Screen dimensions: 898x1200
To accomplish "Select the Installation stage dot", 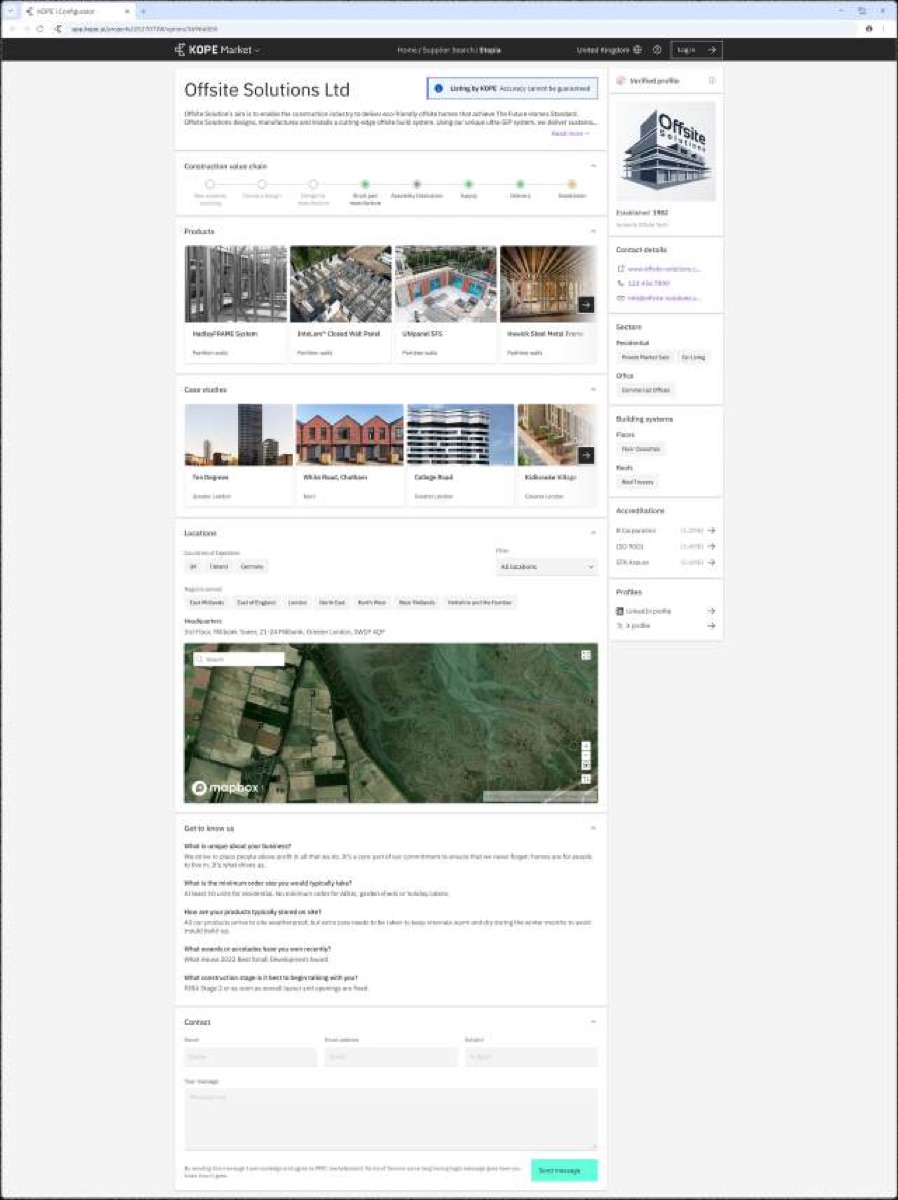I will point(572,184).
